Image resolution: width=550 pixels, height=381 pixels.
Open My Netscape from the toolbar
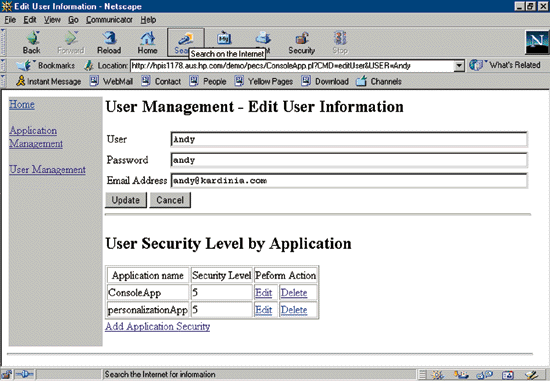[x=224, y=39]
